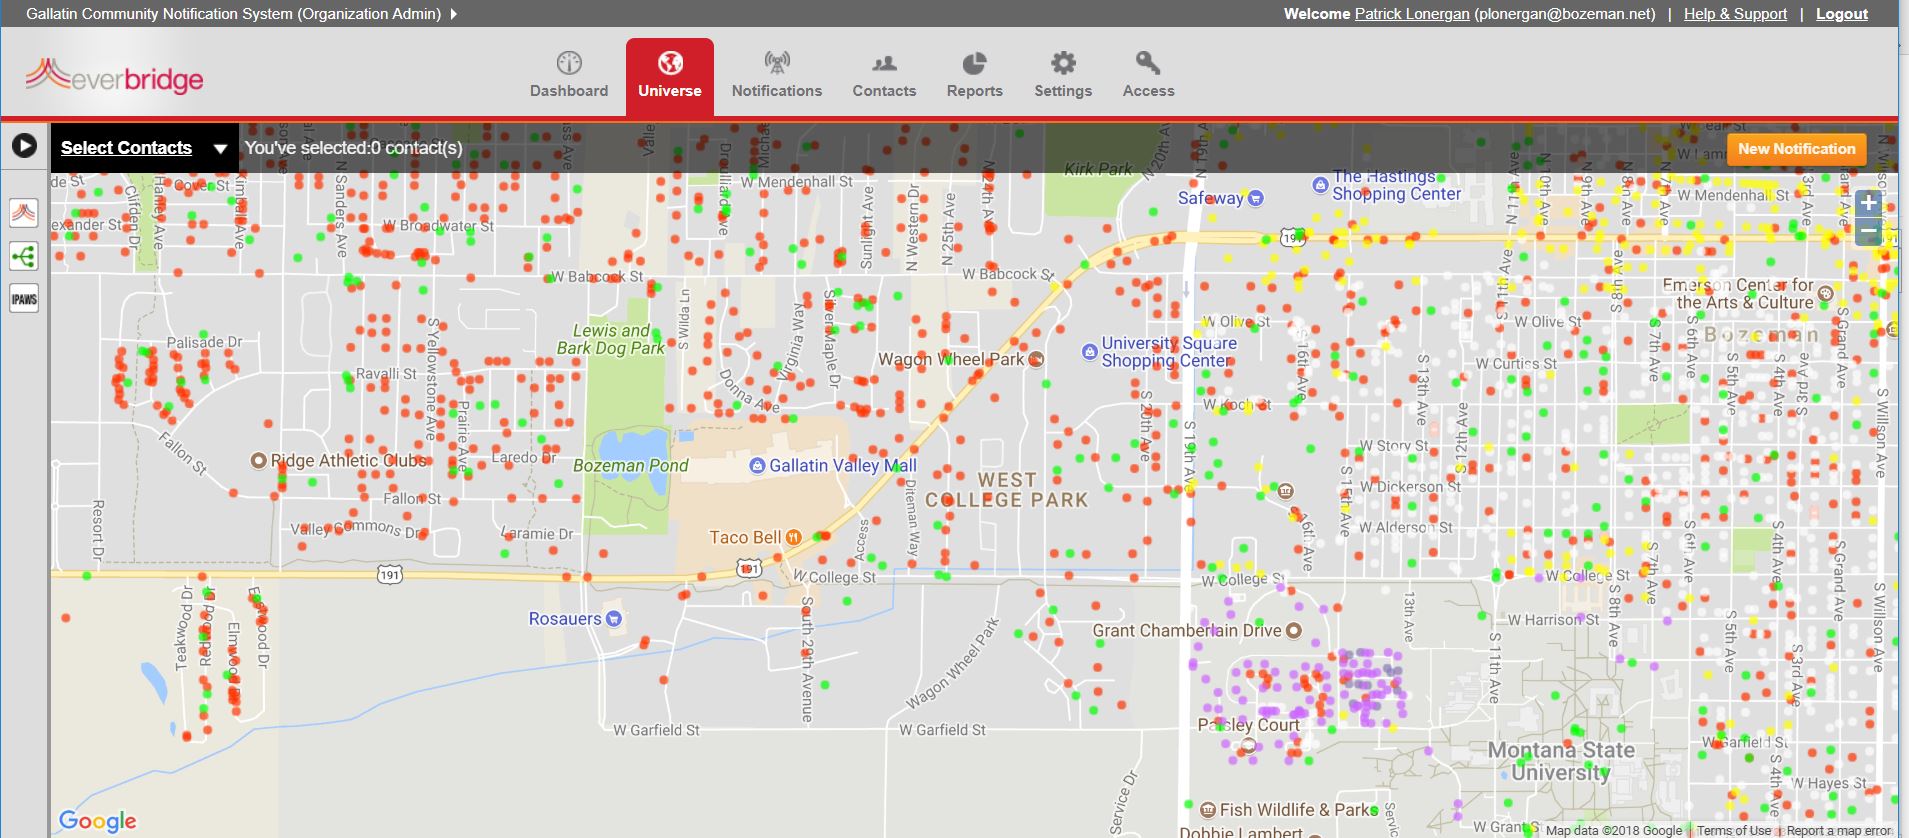This screenshot has width=1909, height=838.
Task: Click the Taco Bell restaurant map pin
Action: tap(794, 537)
